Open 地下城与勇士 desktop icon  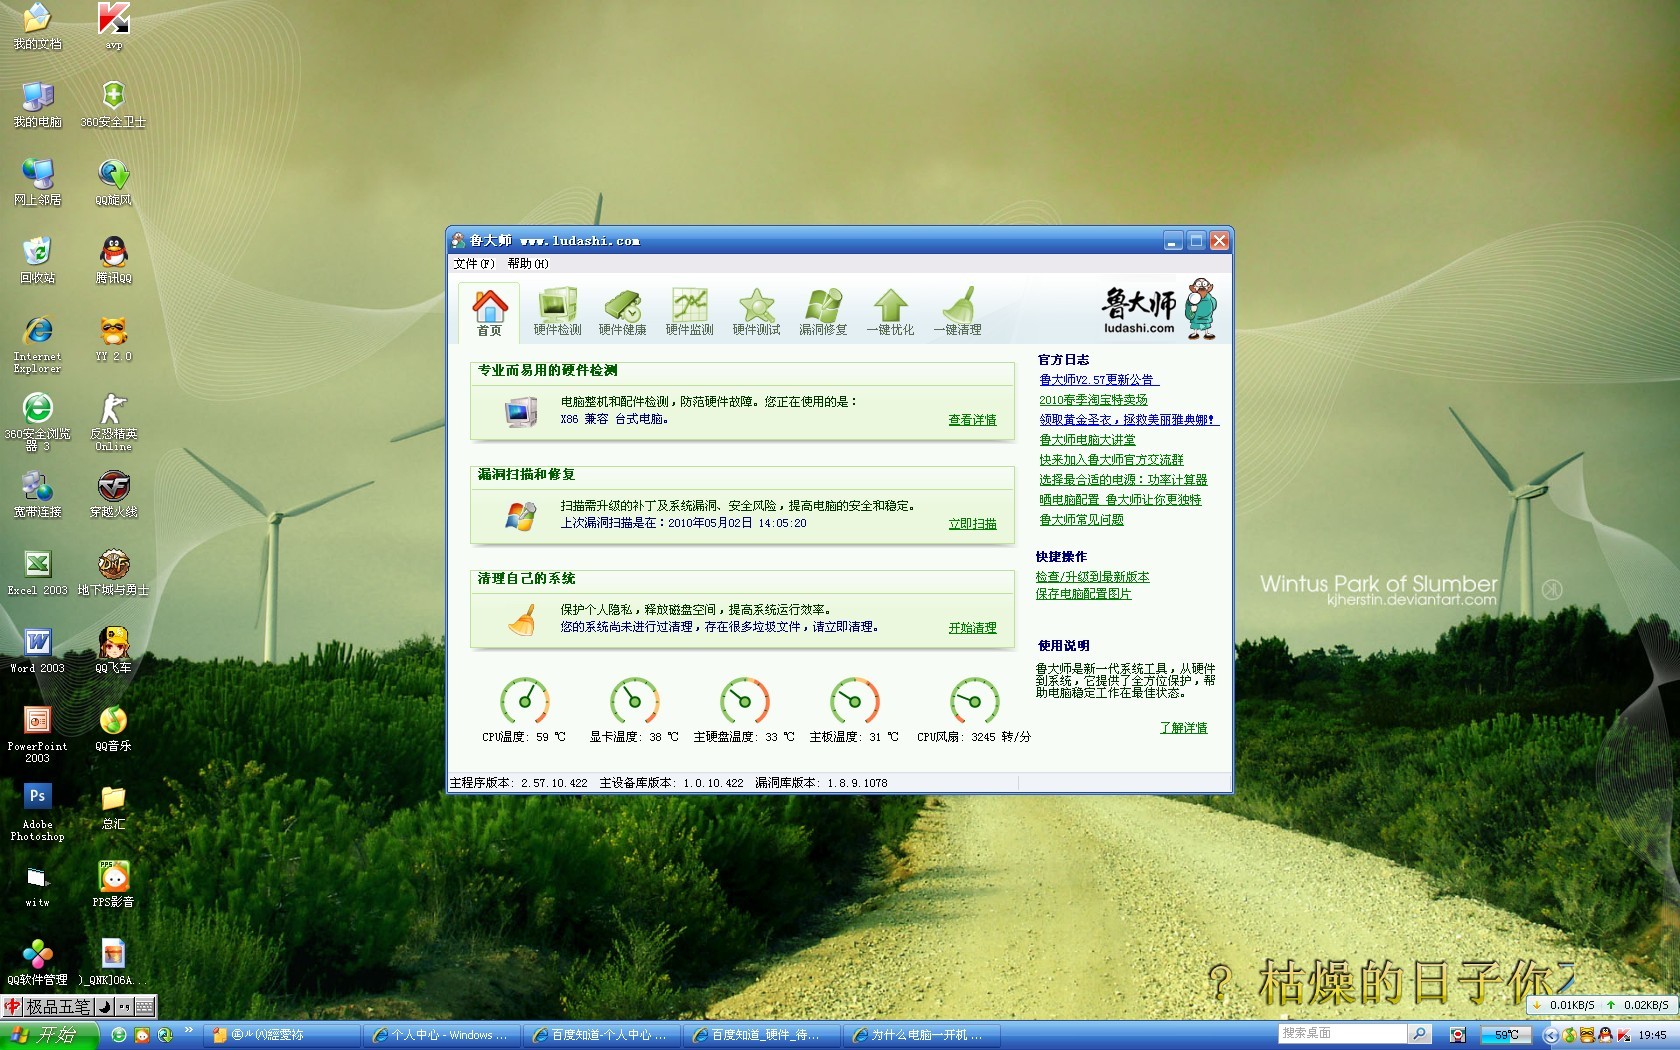pos(113,572)
